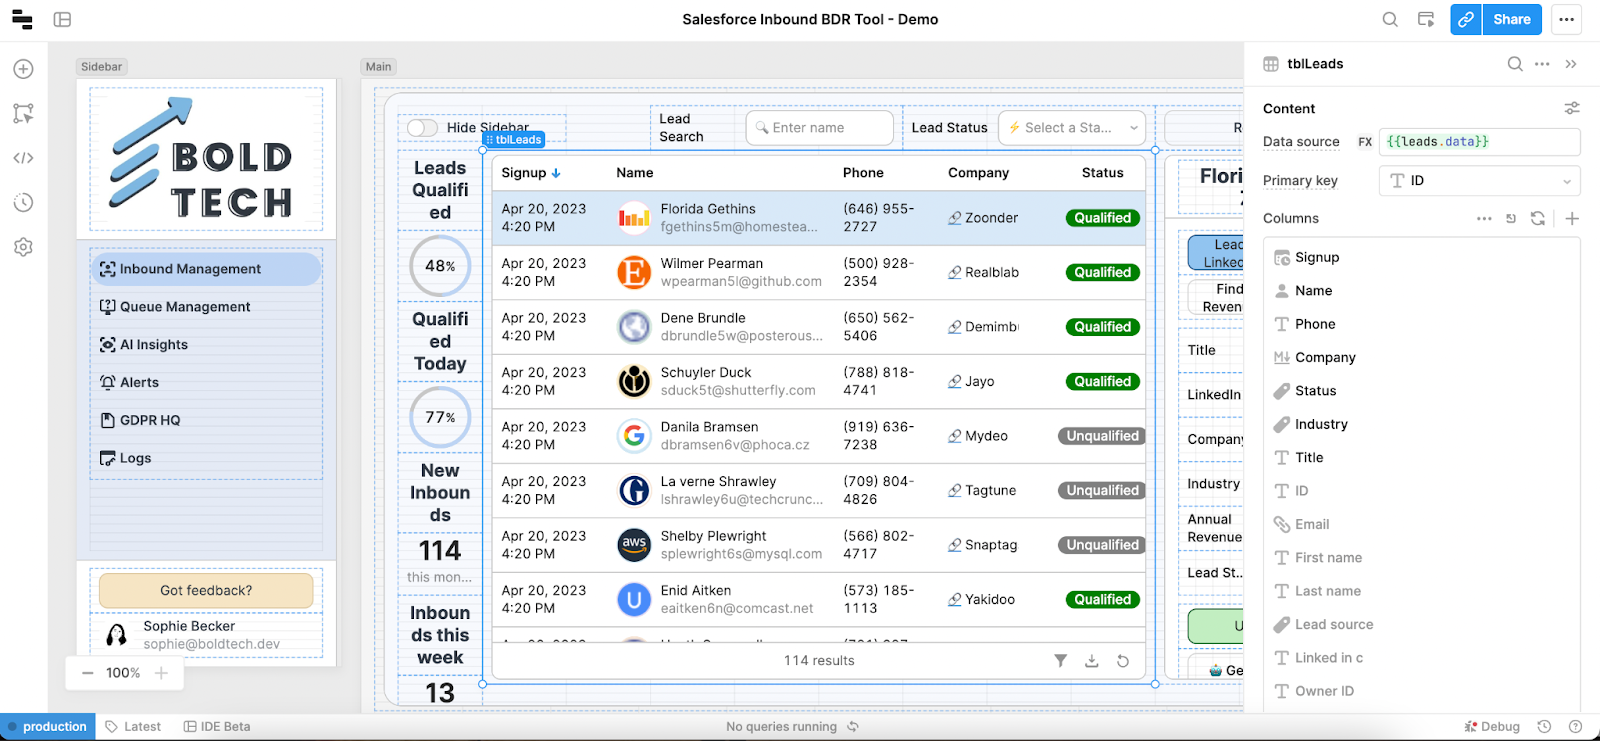Open AI Insights in sidebar

(x=207, y=345)
